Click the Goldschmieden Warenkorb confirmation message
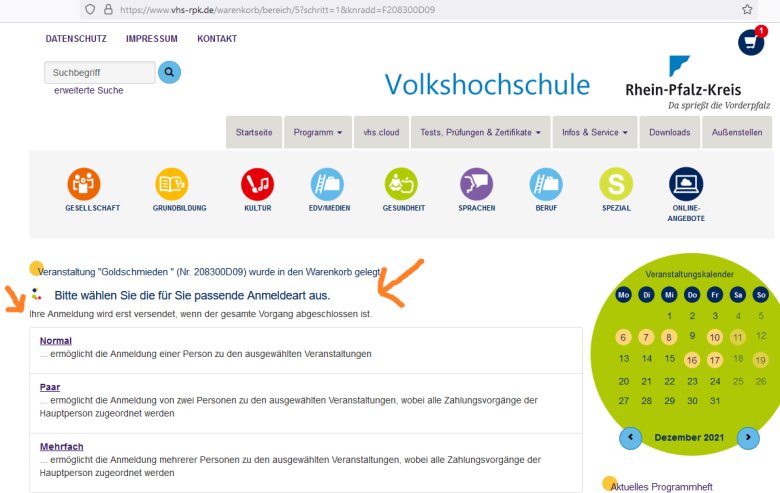 tap(209, 272)
